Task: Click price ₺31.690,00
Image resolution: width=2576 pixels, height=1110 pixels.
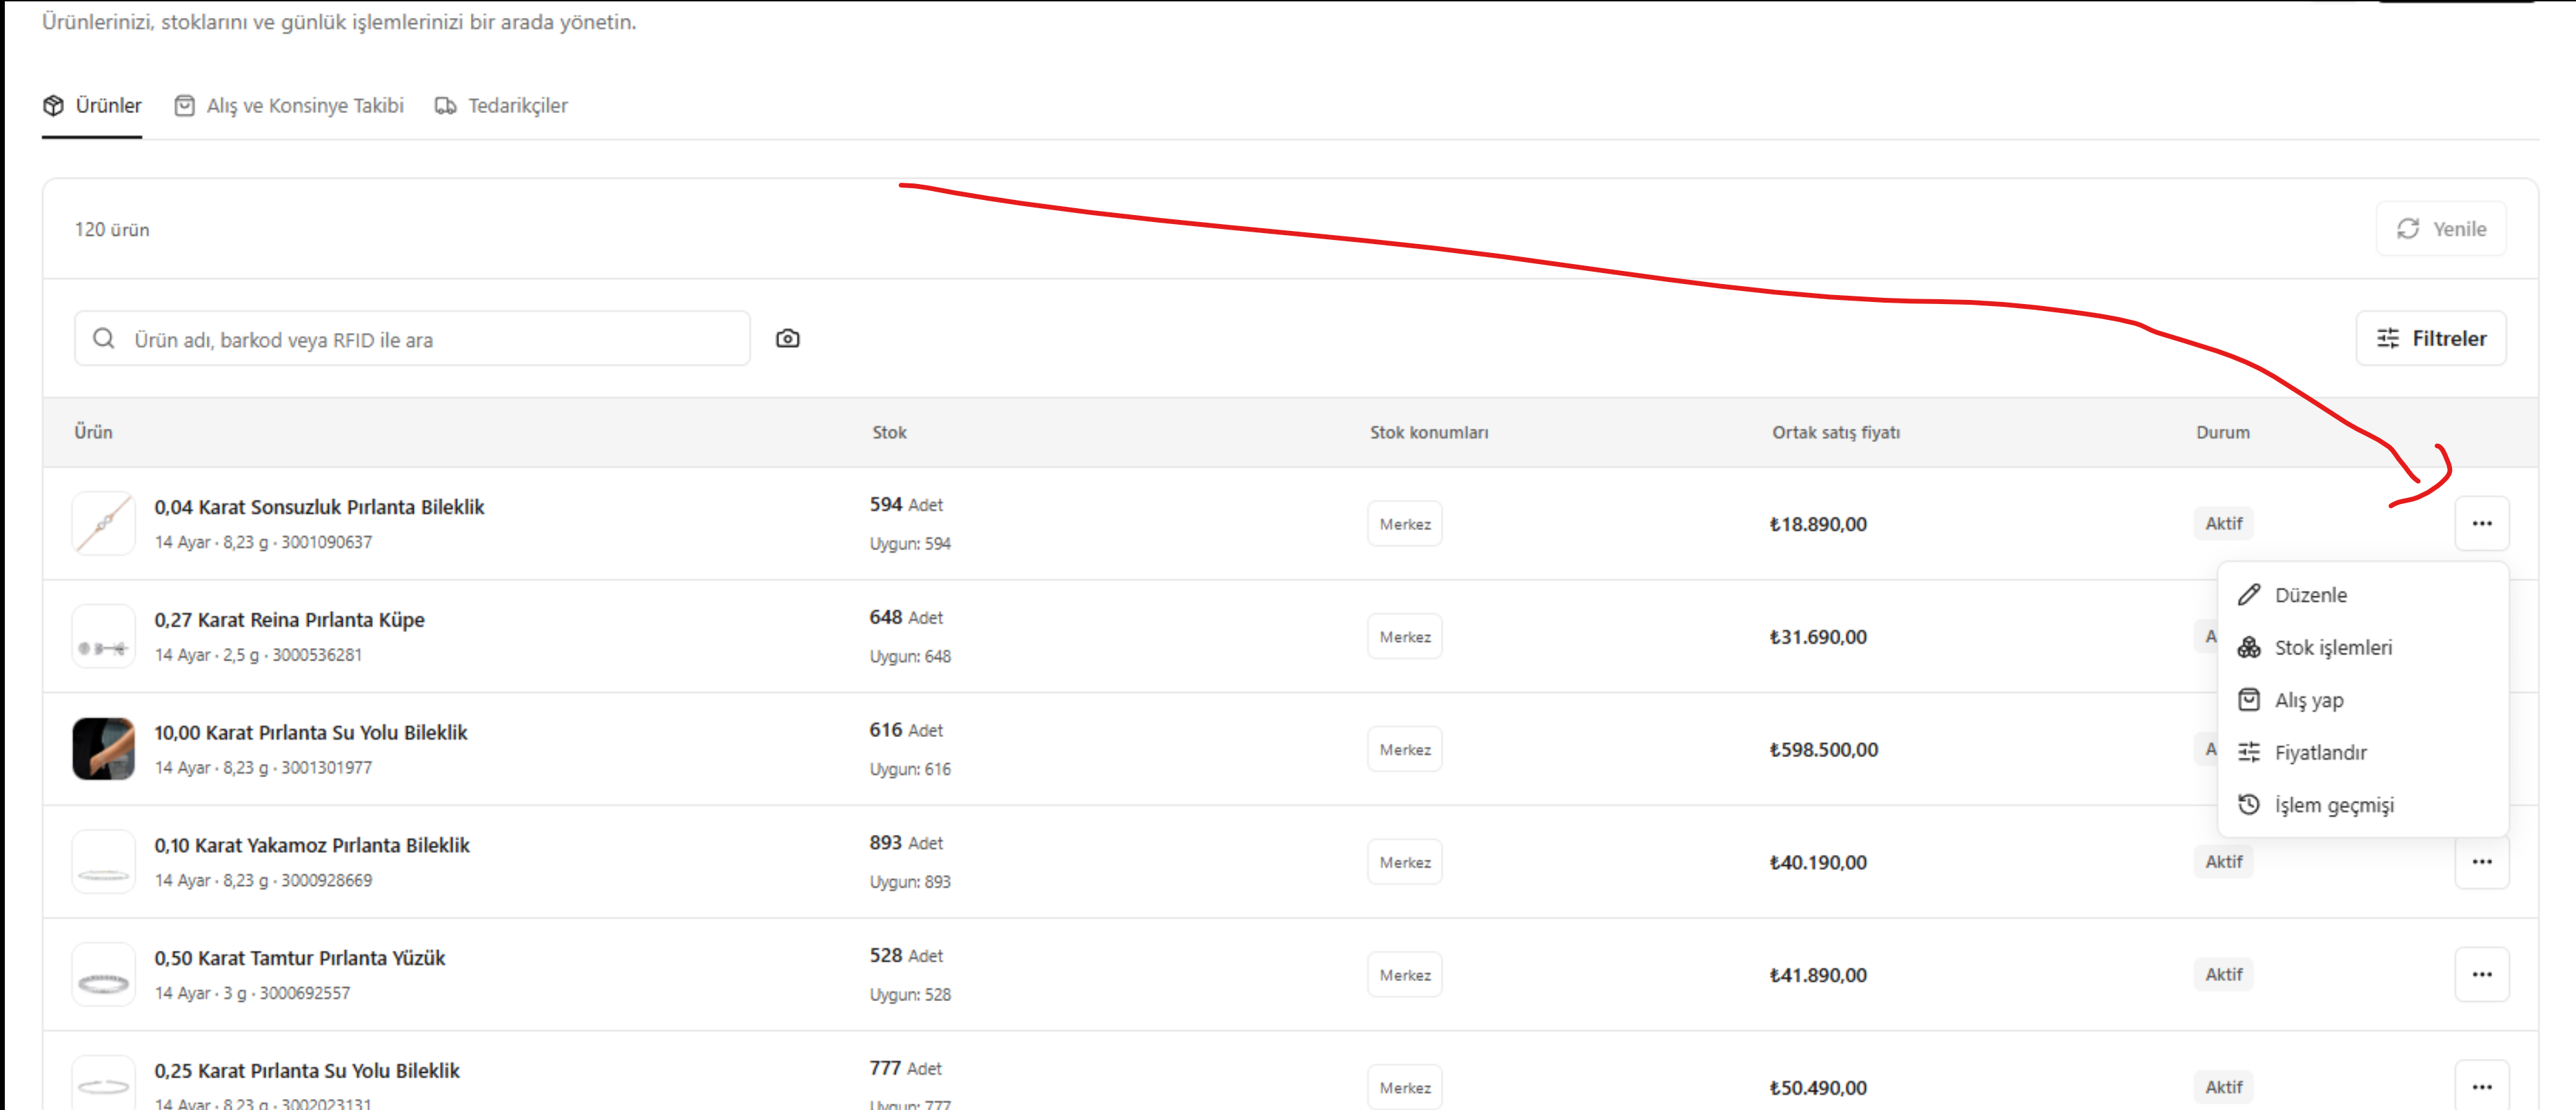Action: pyautogui.click(x=1817, y=637)
